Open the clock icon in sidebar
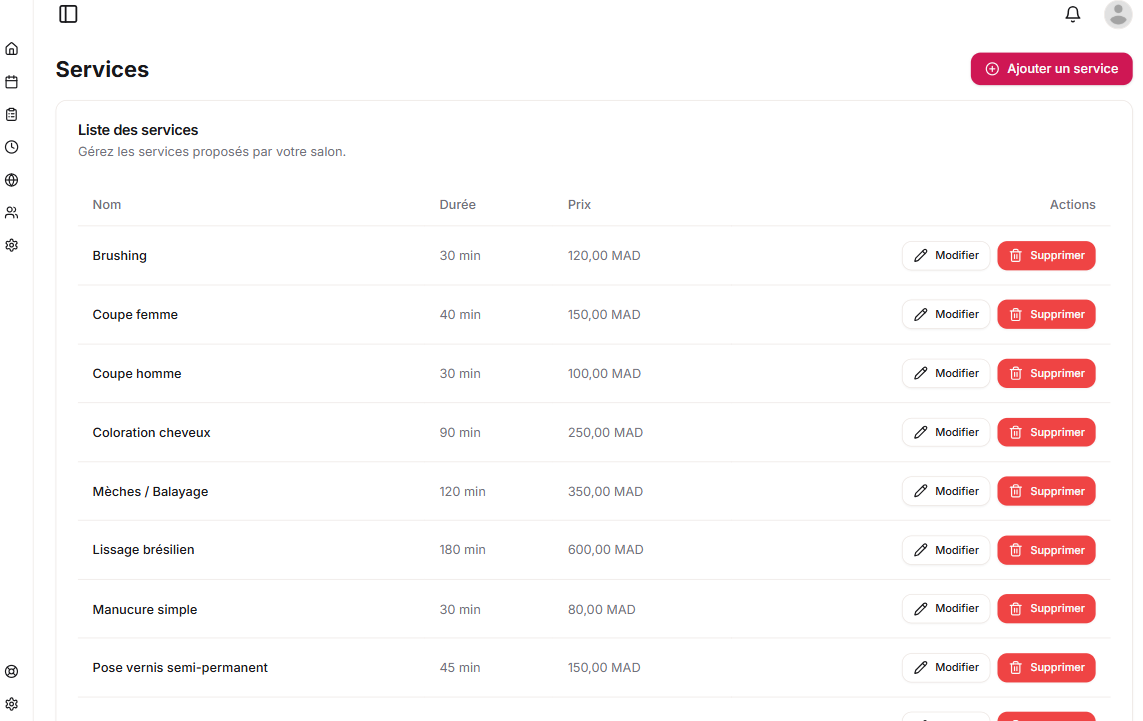Viewport: 1143px width, 721px height. 12,147
